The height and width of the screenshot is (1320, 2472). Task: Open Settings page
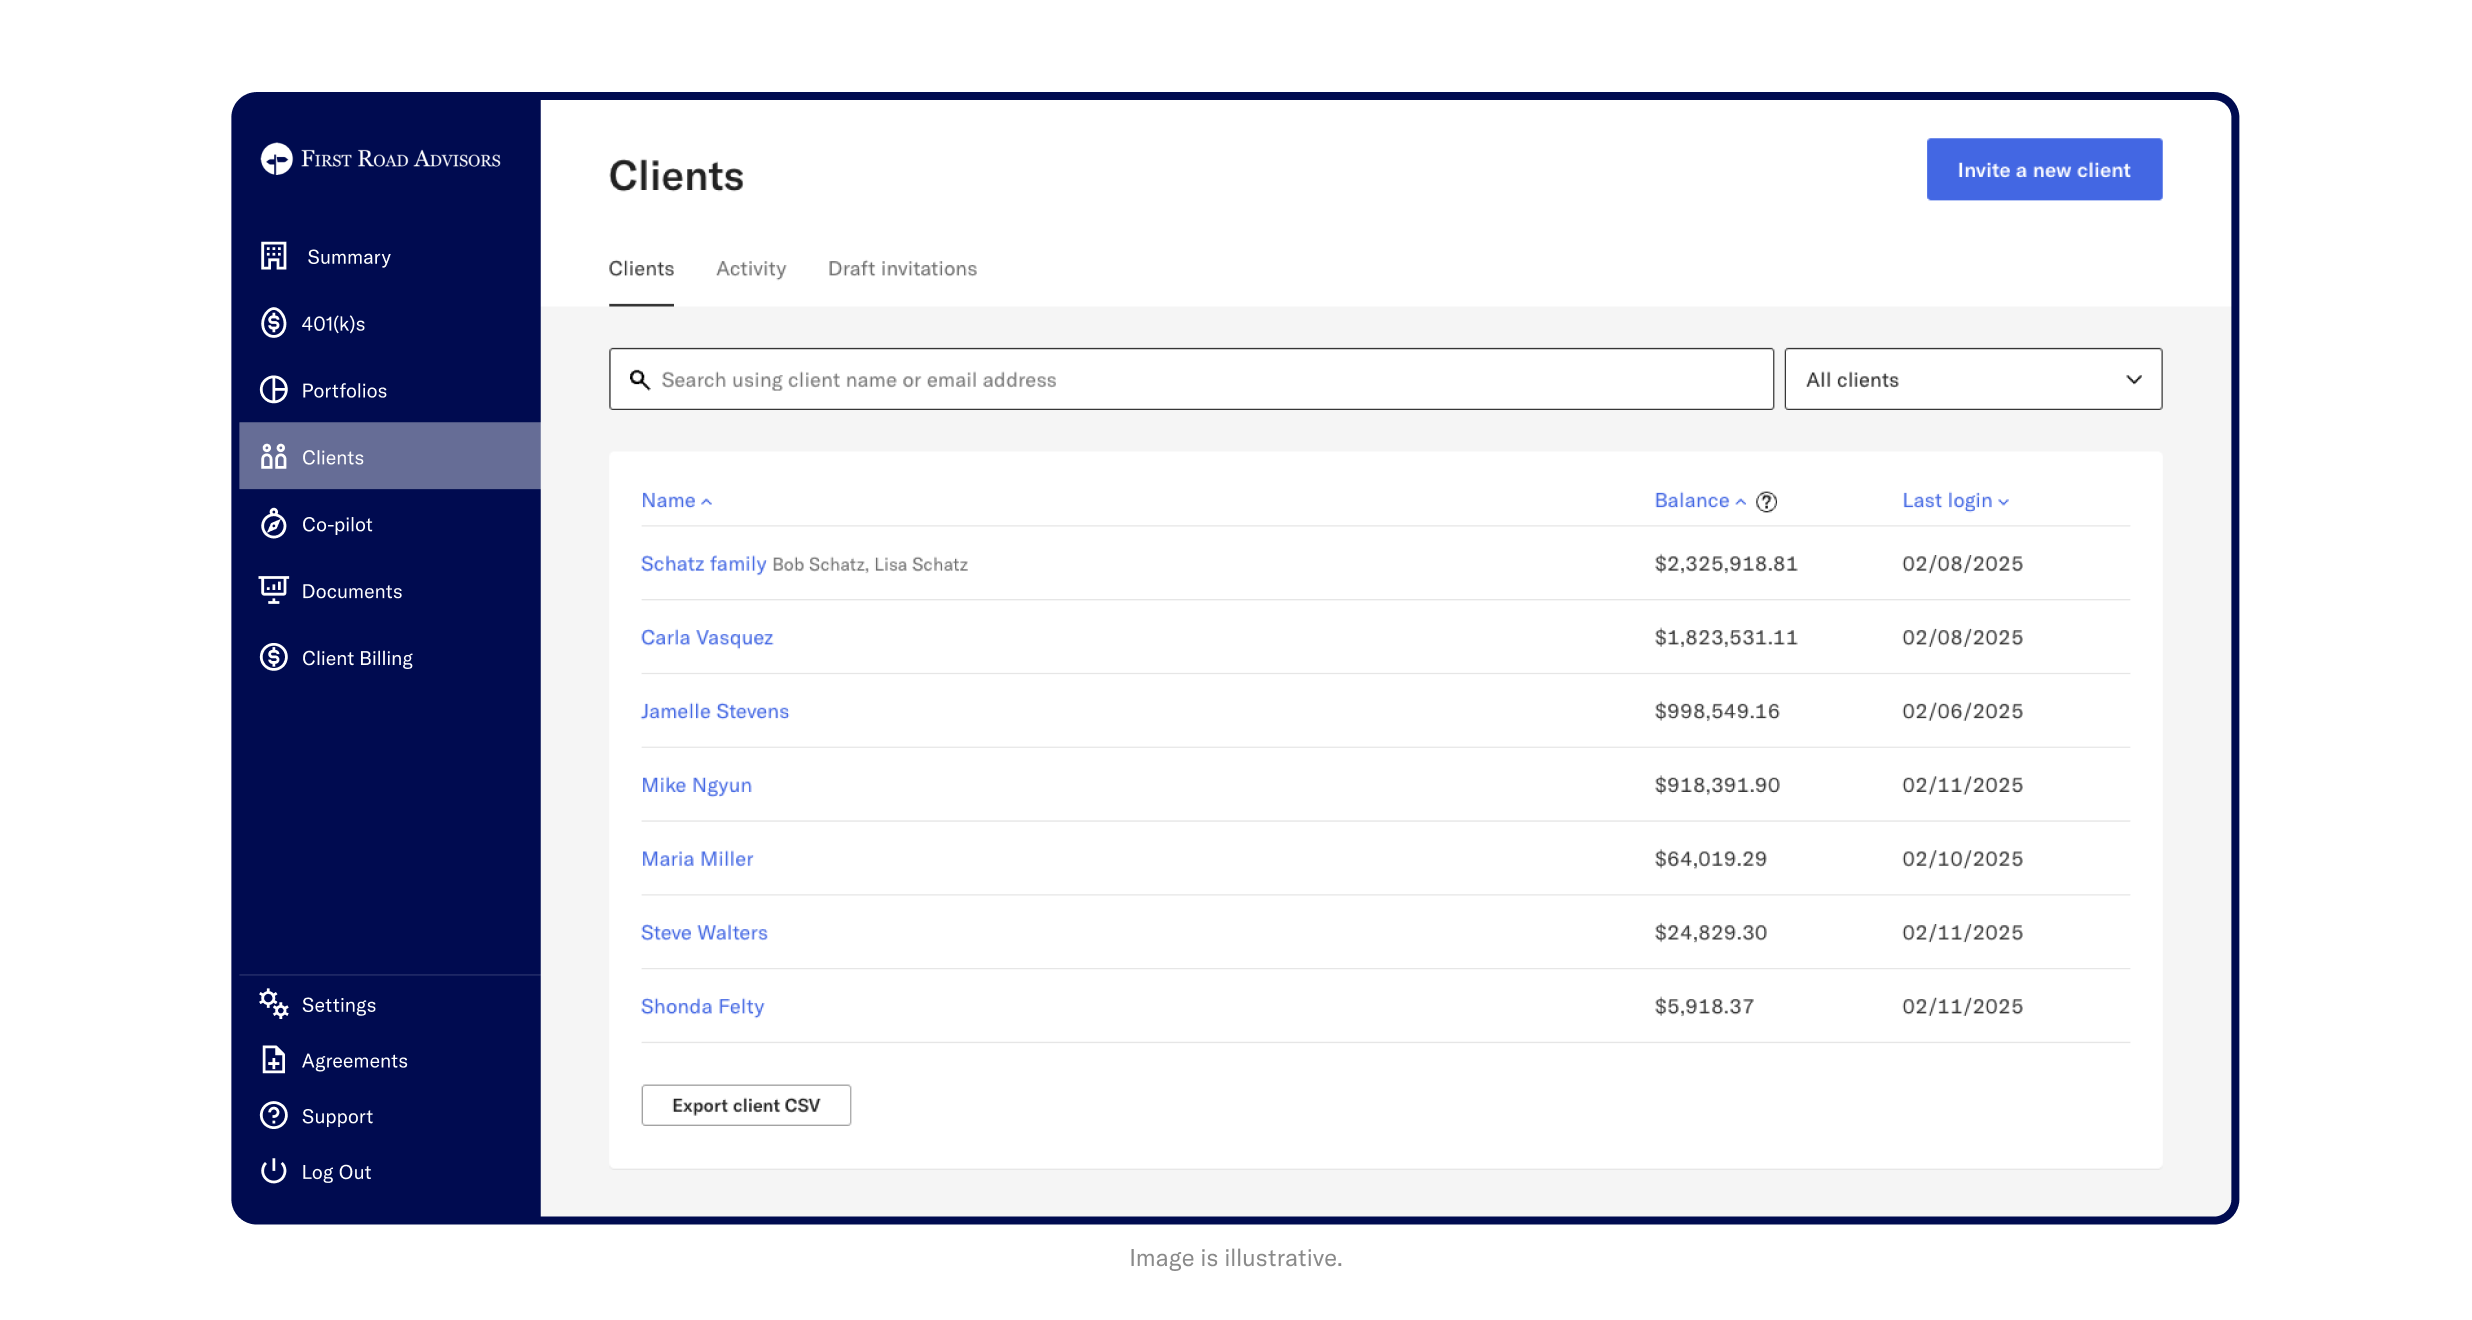(339, 1006)
